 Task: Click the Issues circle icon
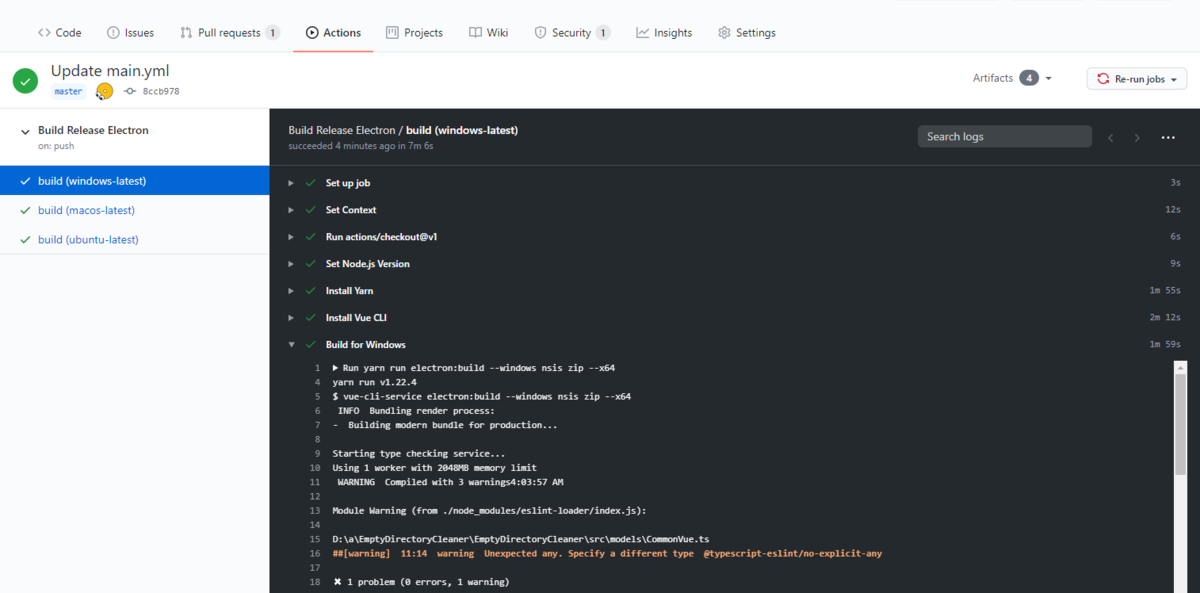pos(113,33)
